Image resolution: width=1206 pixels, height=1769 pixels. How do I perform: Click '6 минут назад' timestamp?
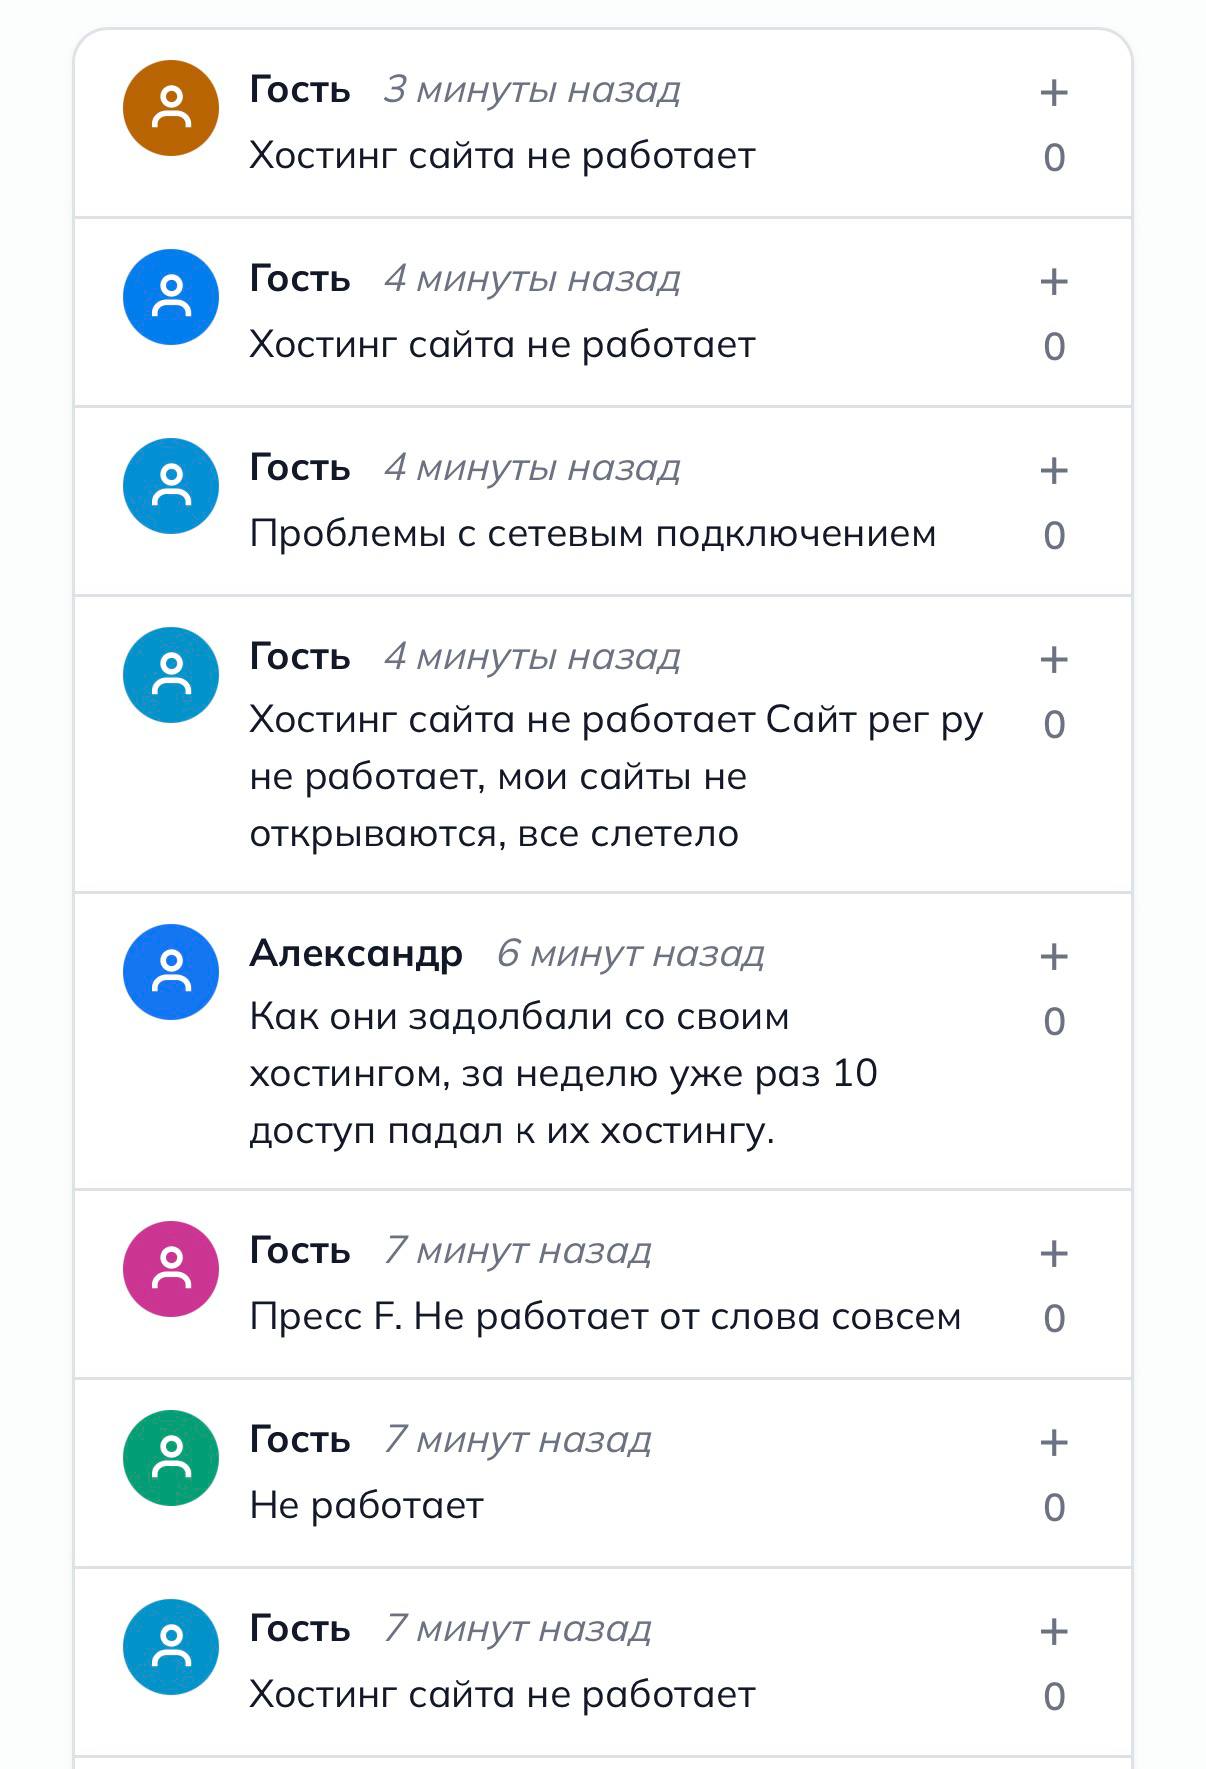(x=631, y=954)
